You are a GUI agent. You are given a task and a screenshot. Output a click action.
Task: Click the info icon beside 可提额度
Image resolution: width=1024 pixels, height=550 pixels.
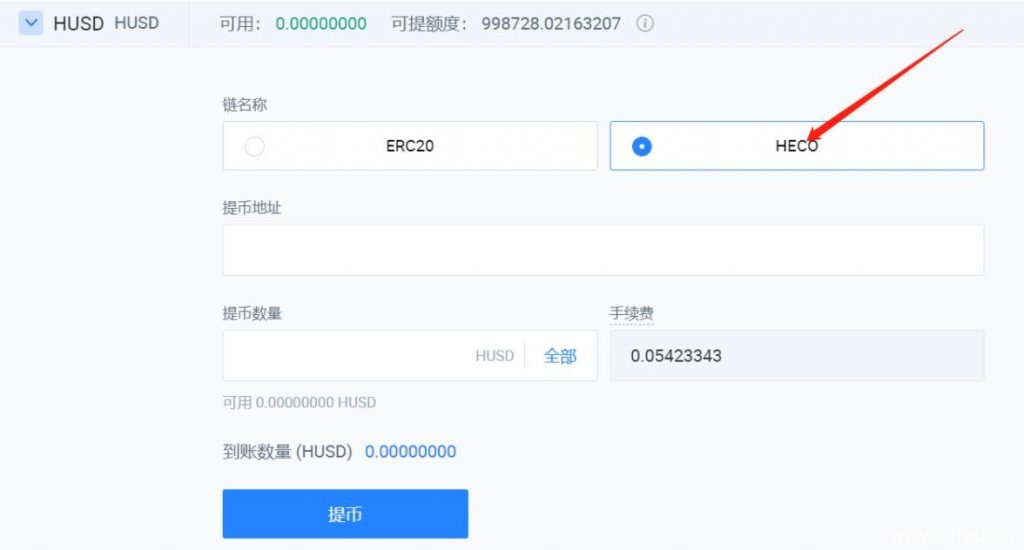(x=645, y=23)
